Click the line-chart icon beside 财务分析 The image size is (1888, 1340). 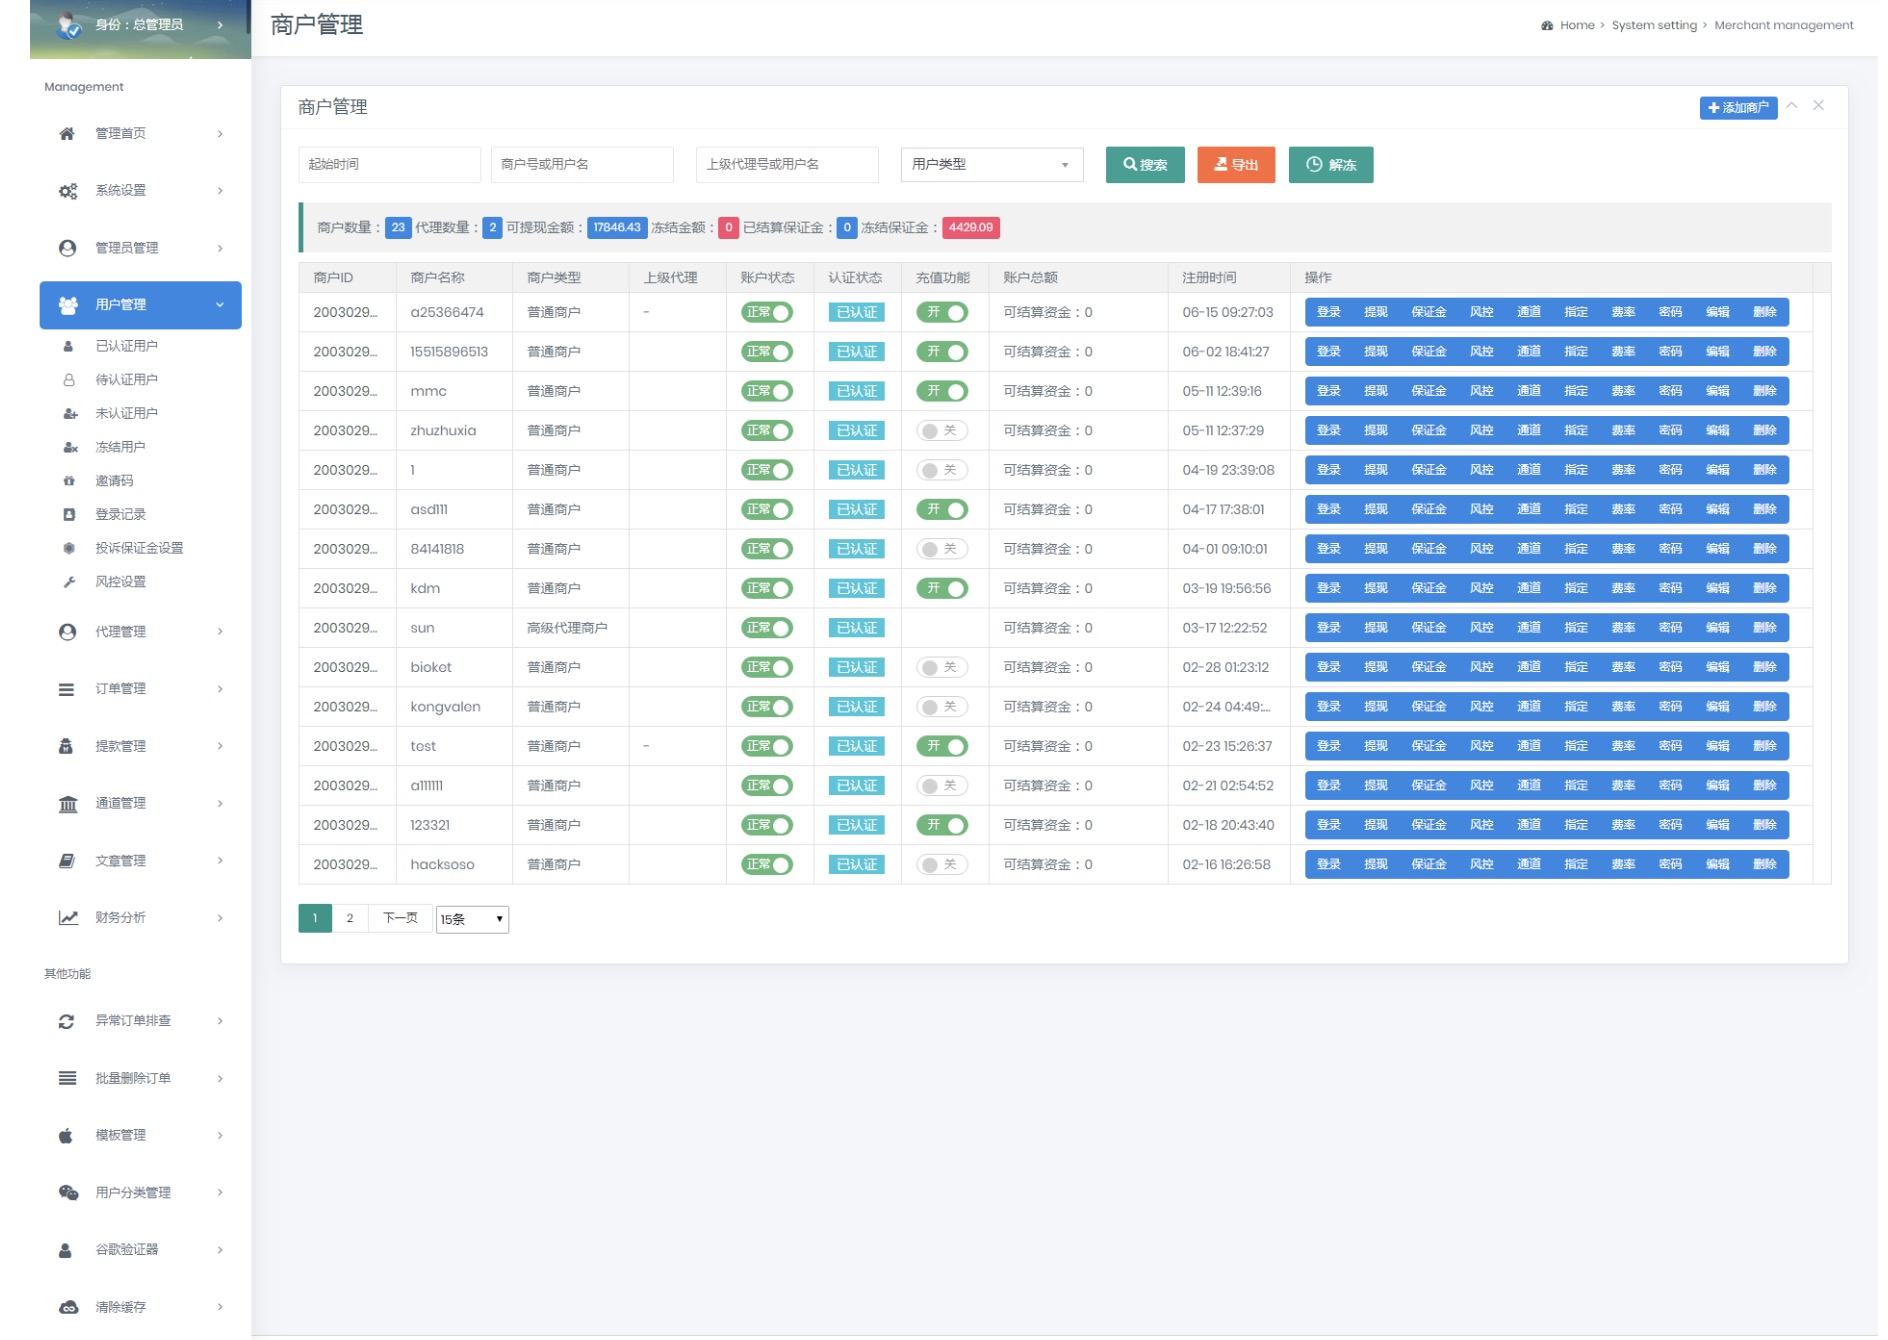tap(67, 918)
